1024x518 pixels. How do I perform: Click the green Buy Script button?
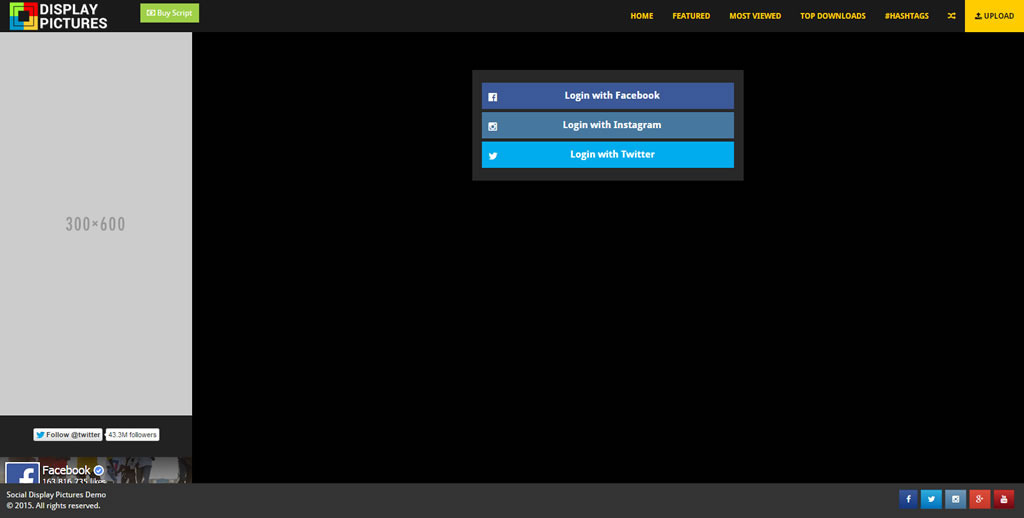[x=169, y=13]
